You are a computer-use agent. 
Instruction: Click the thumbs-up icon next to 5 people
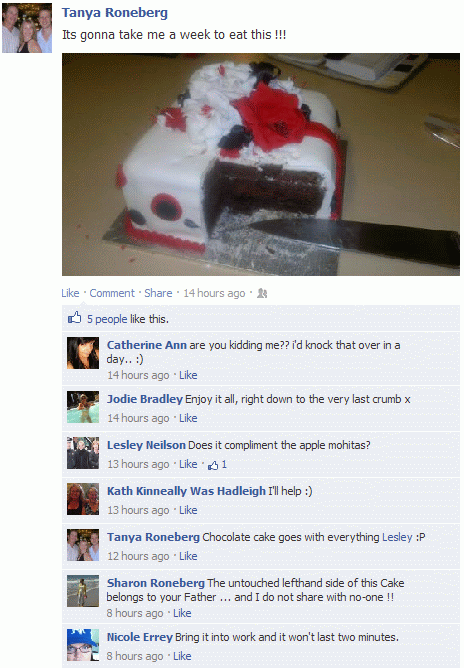tap(75, 317)
